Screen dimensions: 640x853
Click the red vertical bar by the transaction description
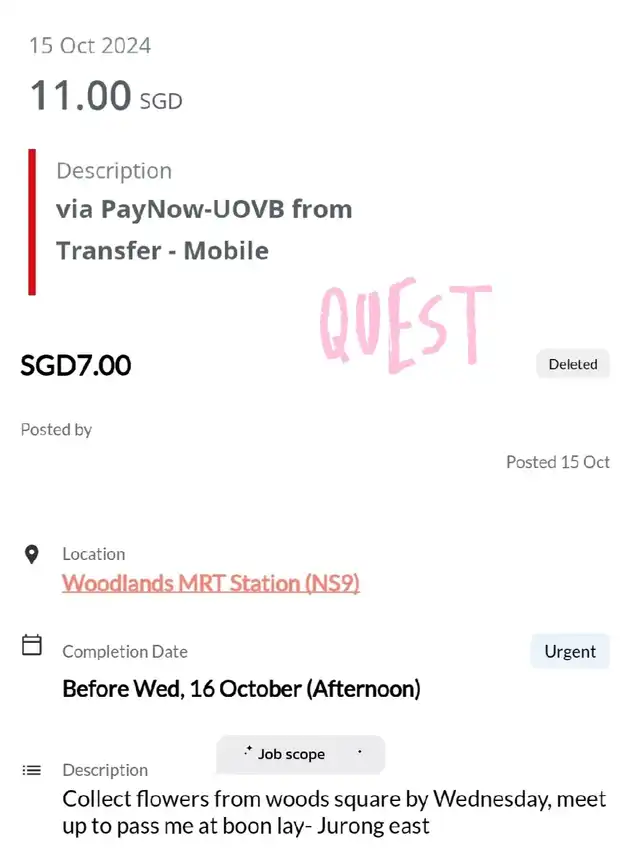[32, 222]
